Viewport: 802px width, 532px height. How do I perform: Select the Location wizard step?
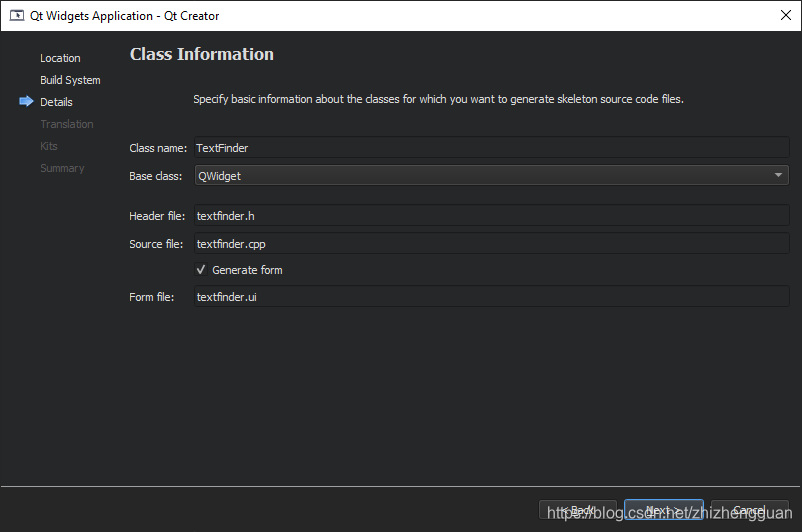coord(60,58)
